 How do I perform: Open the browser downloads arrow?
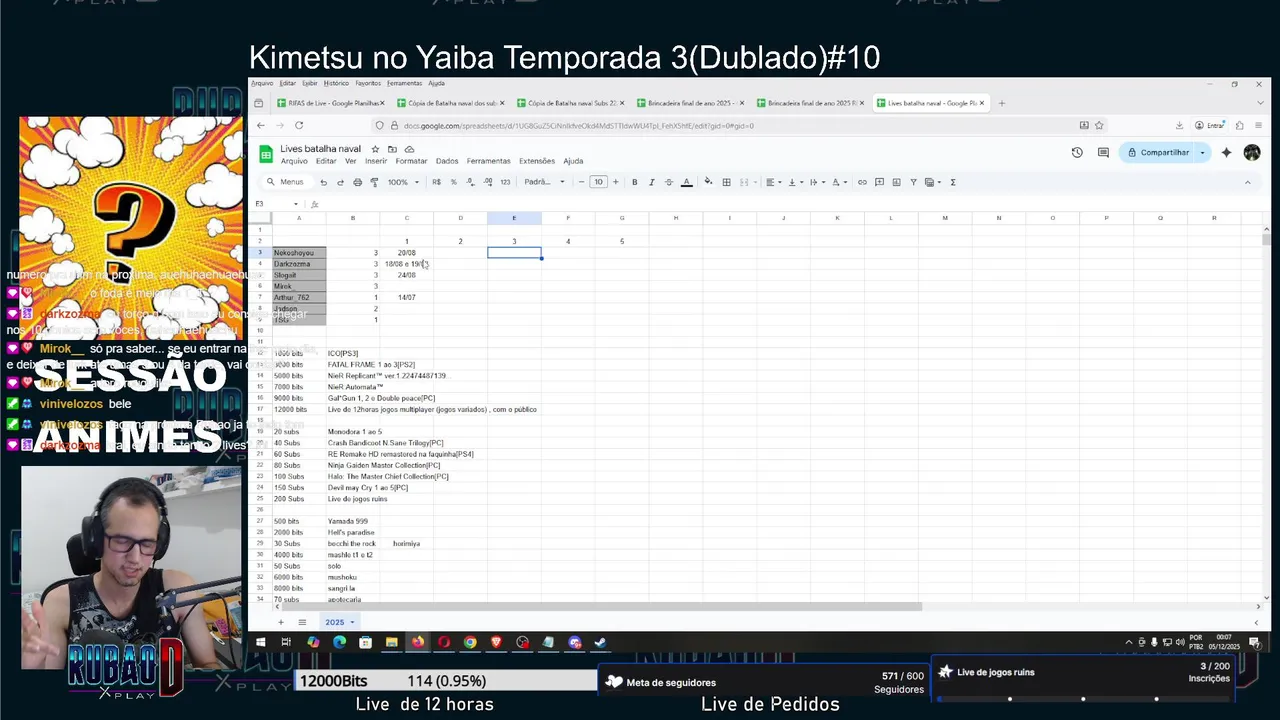(1179, 125)
